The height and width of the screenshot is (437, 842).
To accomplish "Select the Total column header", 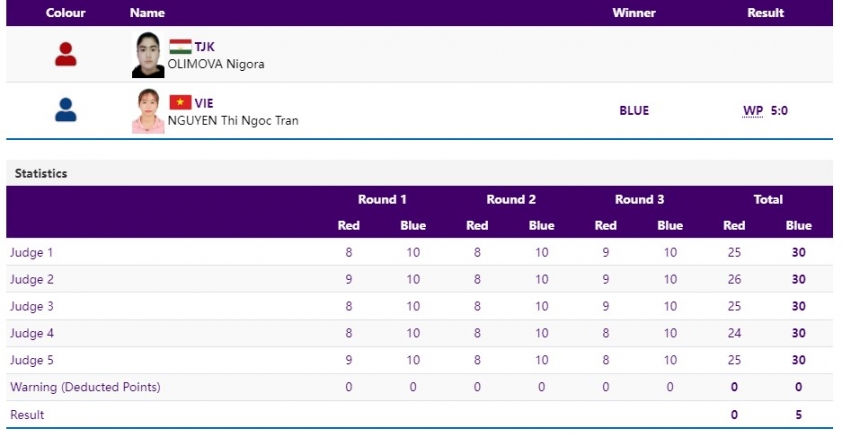I will click(768, 200).
